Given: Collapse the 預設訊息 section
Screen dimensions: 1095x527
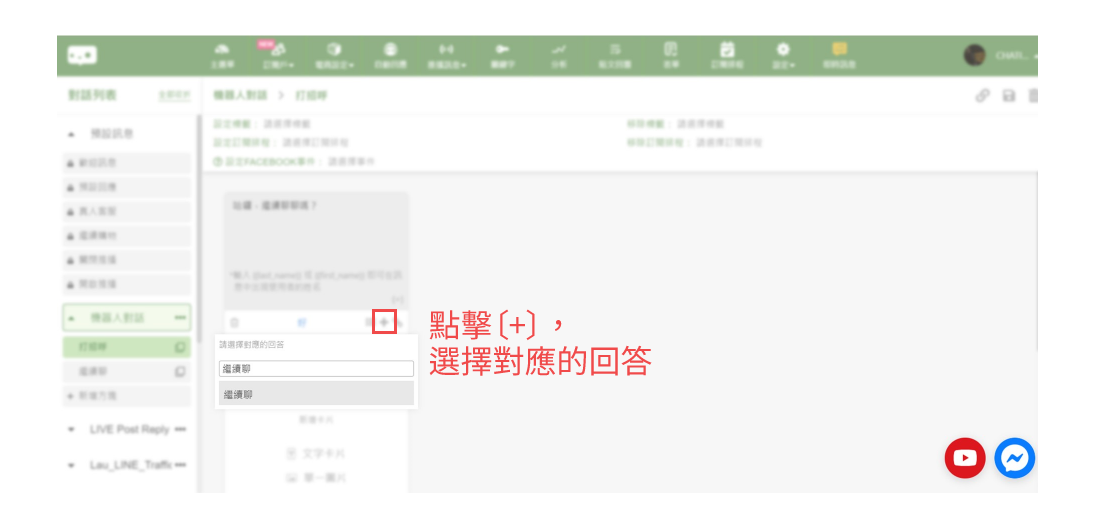Looking at the screenshot, I should (73, 134).
